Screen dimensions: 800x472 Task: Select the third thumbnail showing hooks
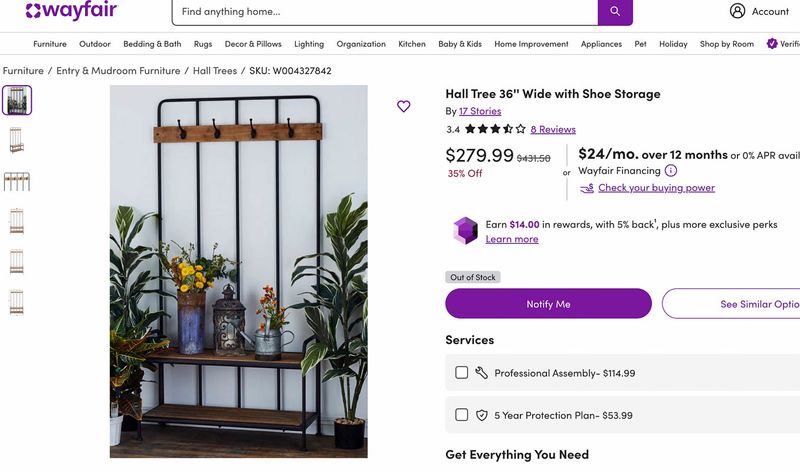(x=17, y=181)
